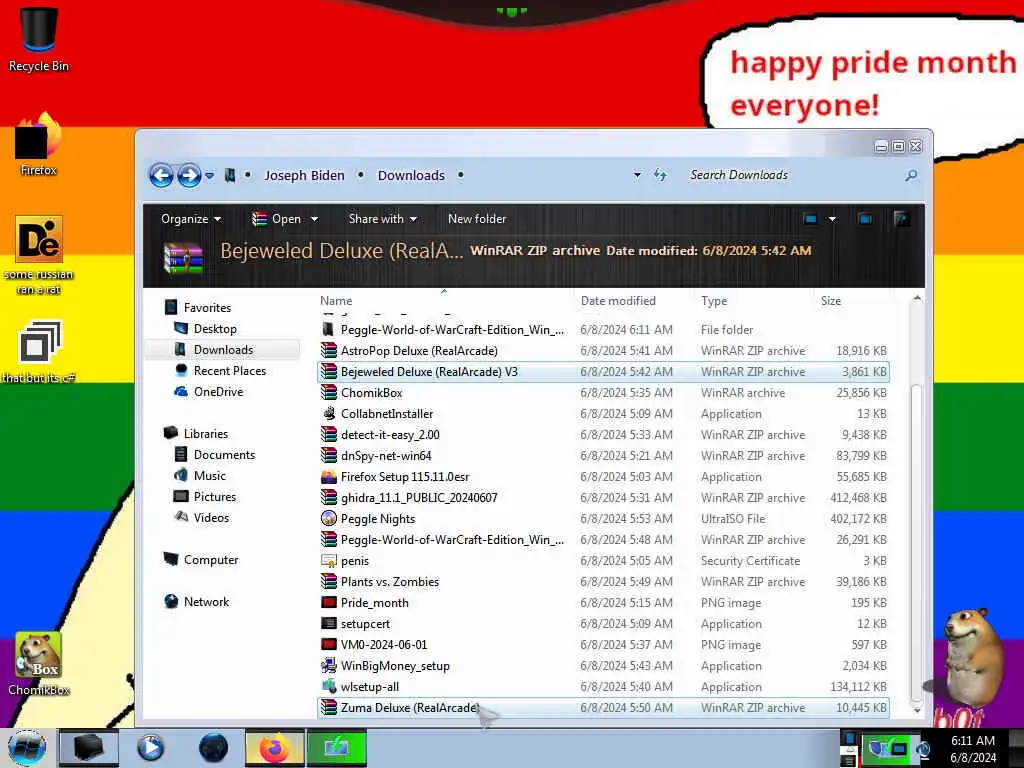Click the Pride_month PNG image icon

point(328,603)
